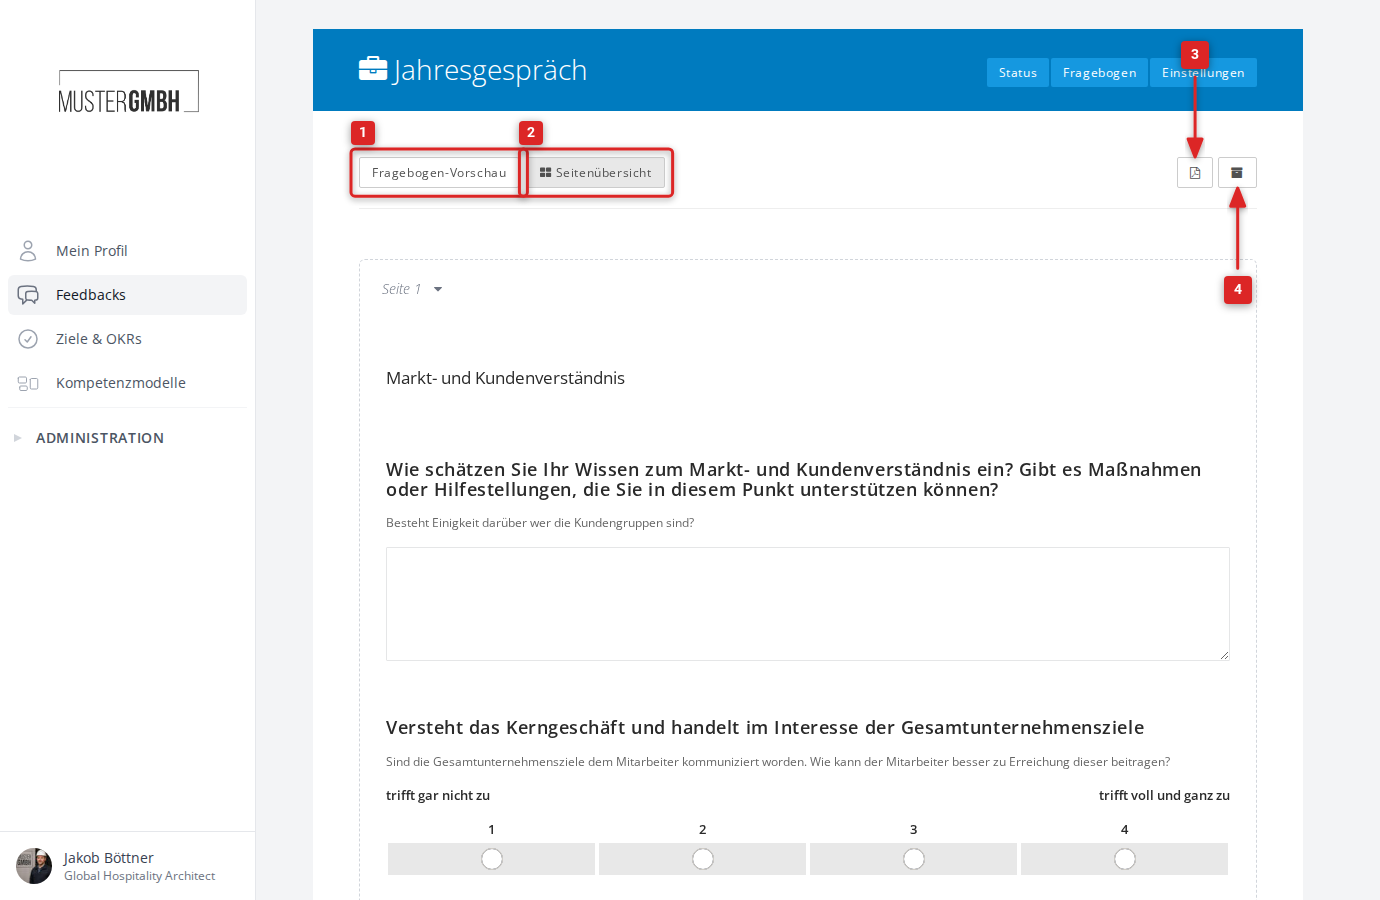Click the MUSTERGMBH logo
The width and height of the screenshot is (1380, 900).
click(128, 92)
